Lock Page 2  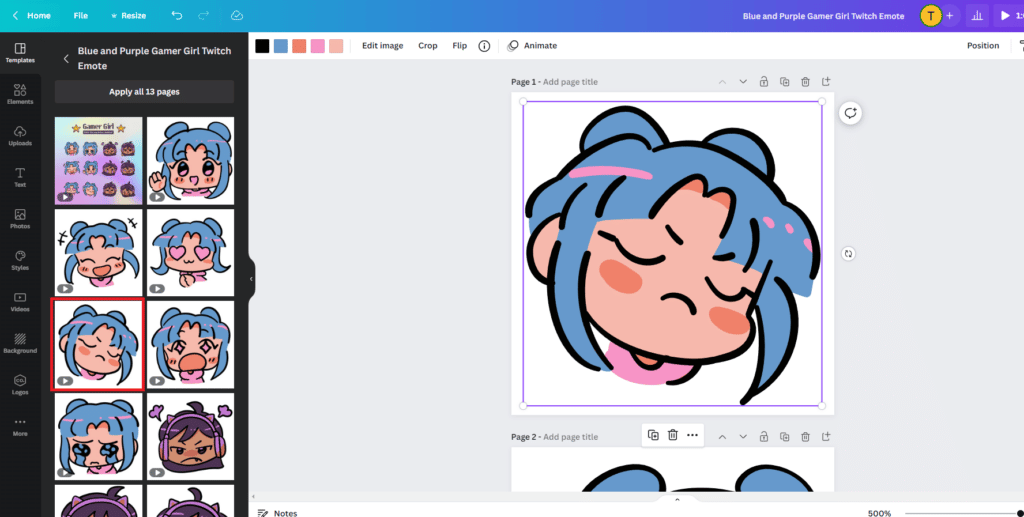[763, 437]
